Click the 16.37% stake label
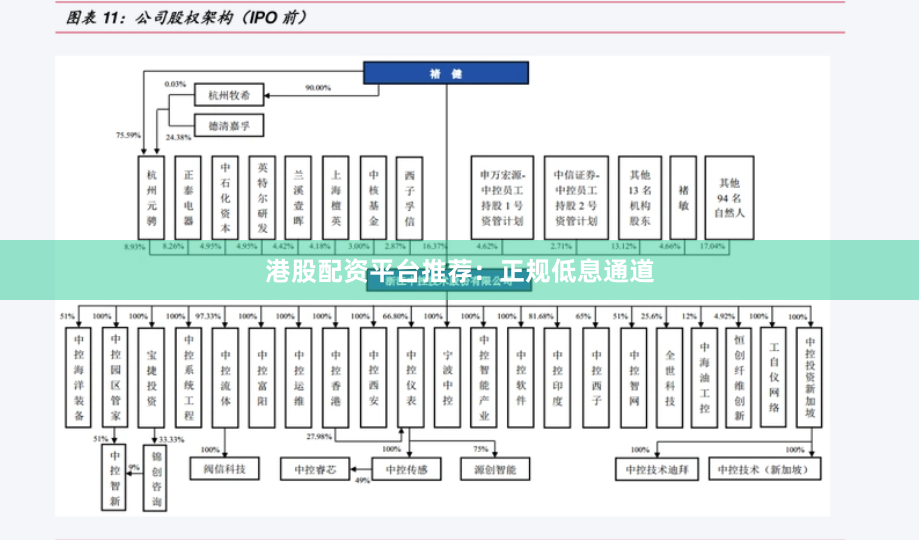 click(434, 246)
